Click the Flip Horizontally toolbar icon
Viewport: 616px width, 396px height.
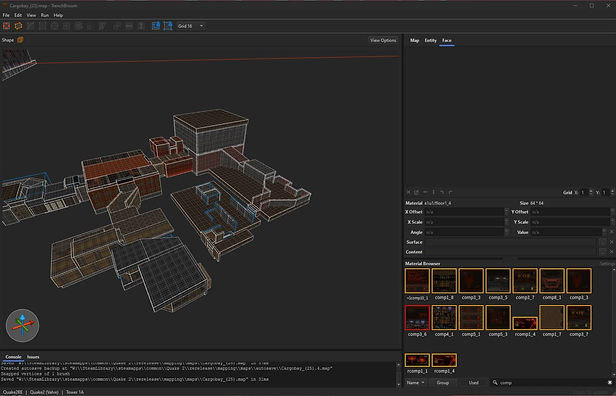point(129,26)
